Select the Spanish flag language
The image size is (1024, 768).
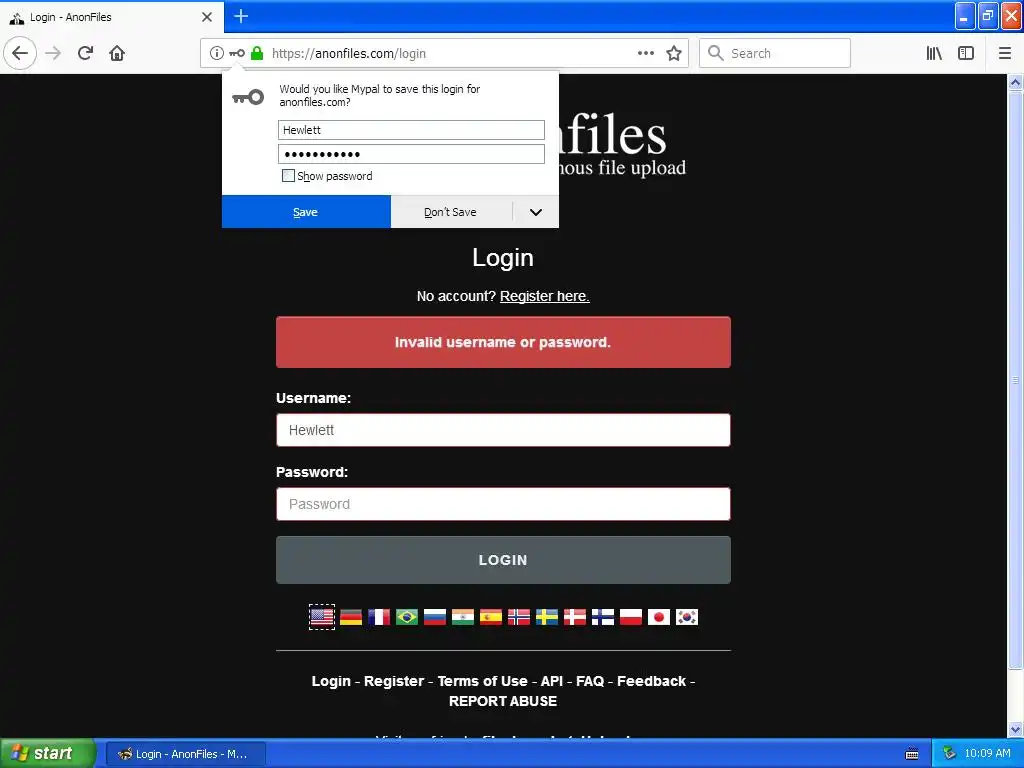click(x=491, y=616)
